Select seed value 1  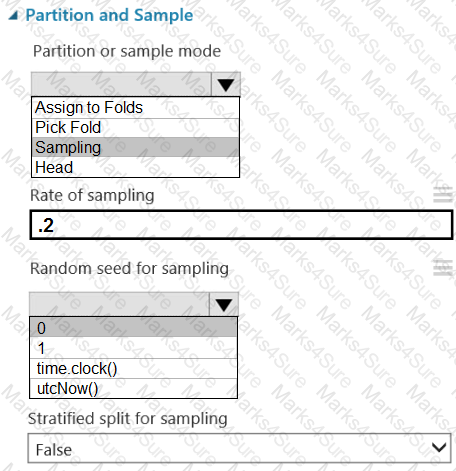(133, 348)
